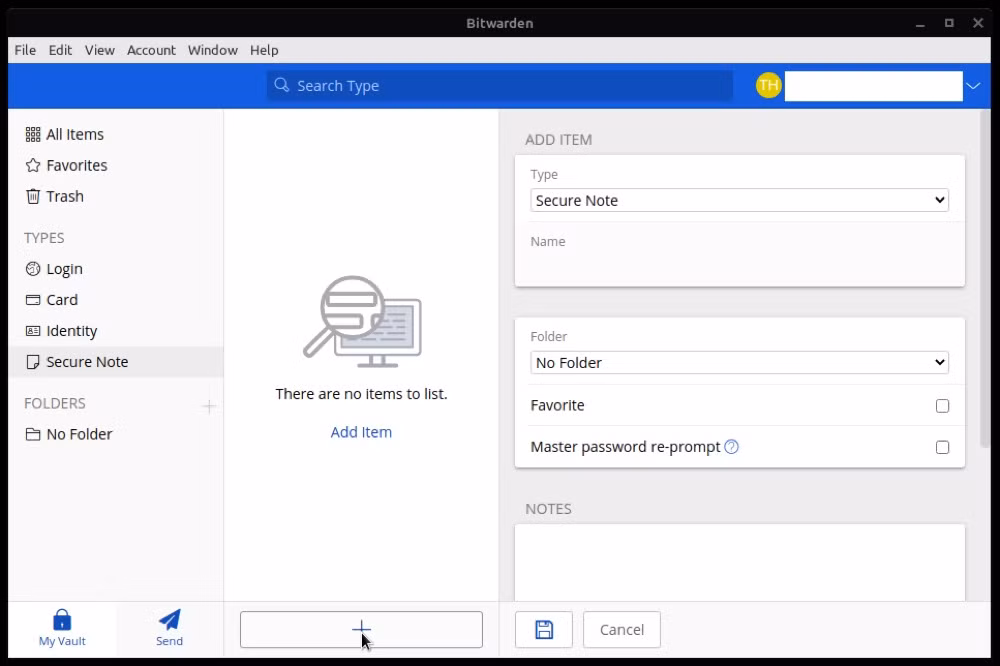Click the Secure Note icon
Viewport: 1000px width, 666px height.
pyautogui.click(x=33, y=362)
